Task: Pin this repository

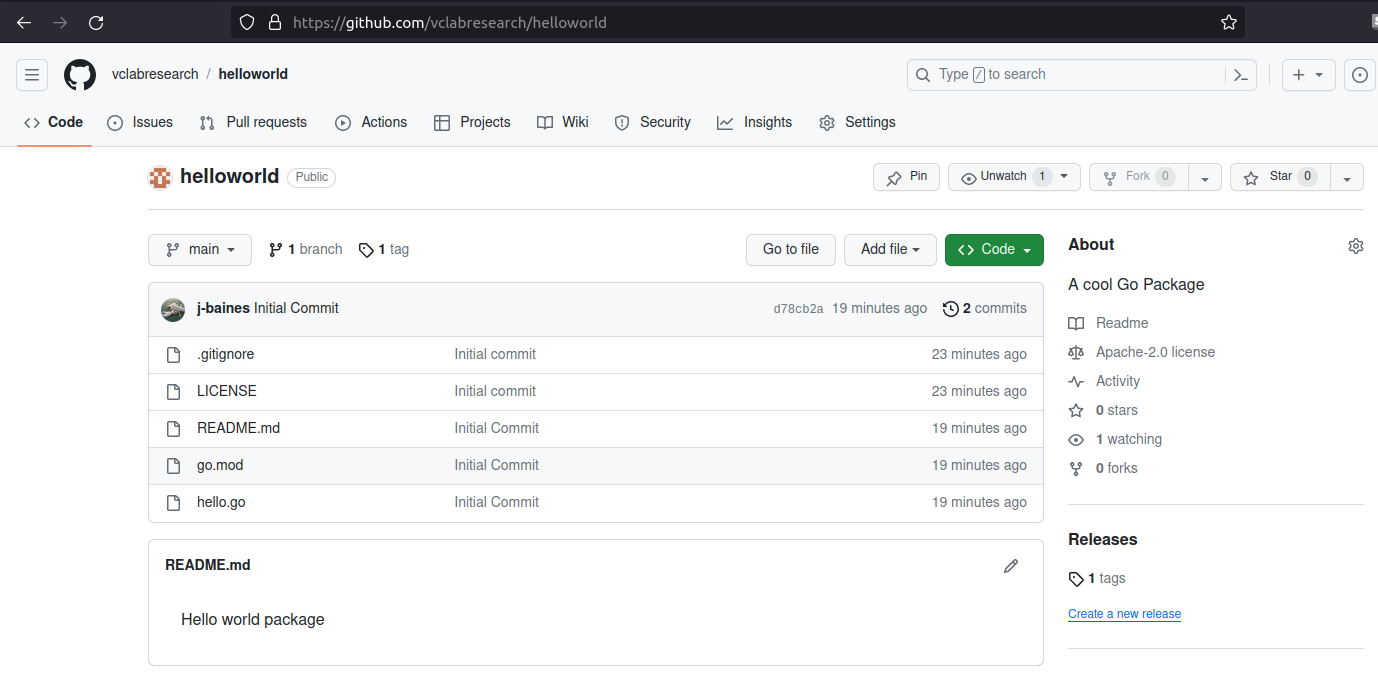Action: tap(906, 176)
